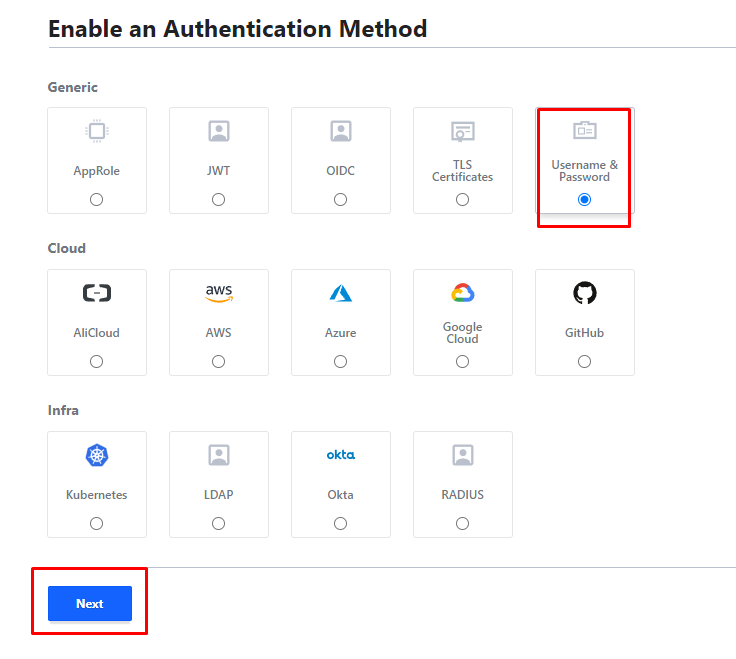736x659 pixels.
Task: Click the GitHub octocat icon
Action: [584, 293]
